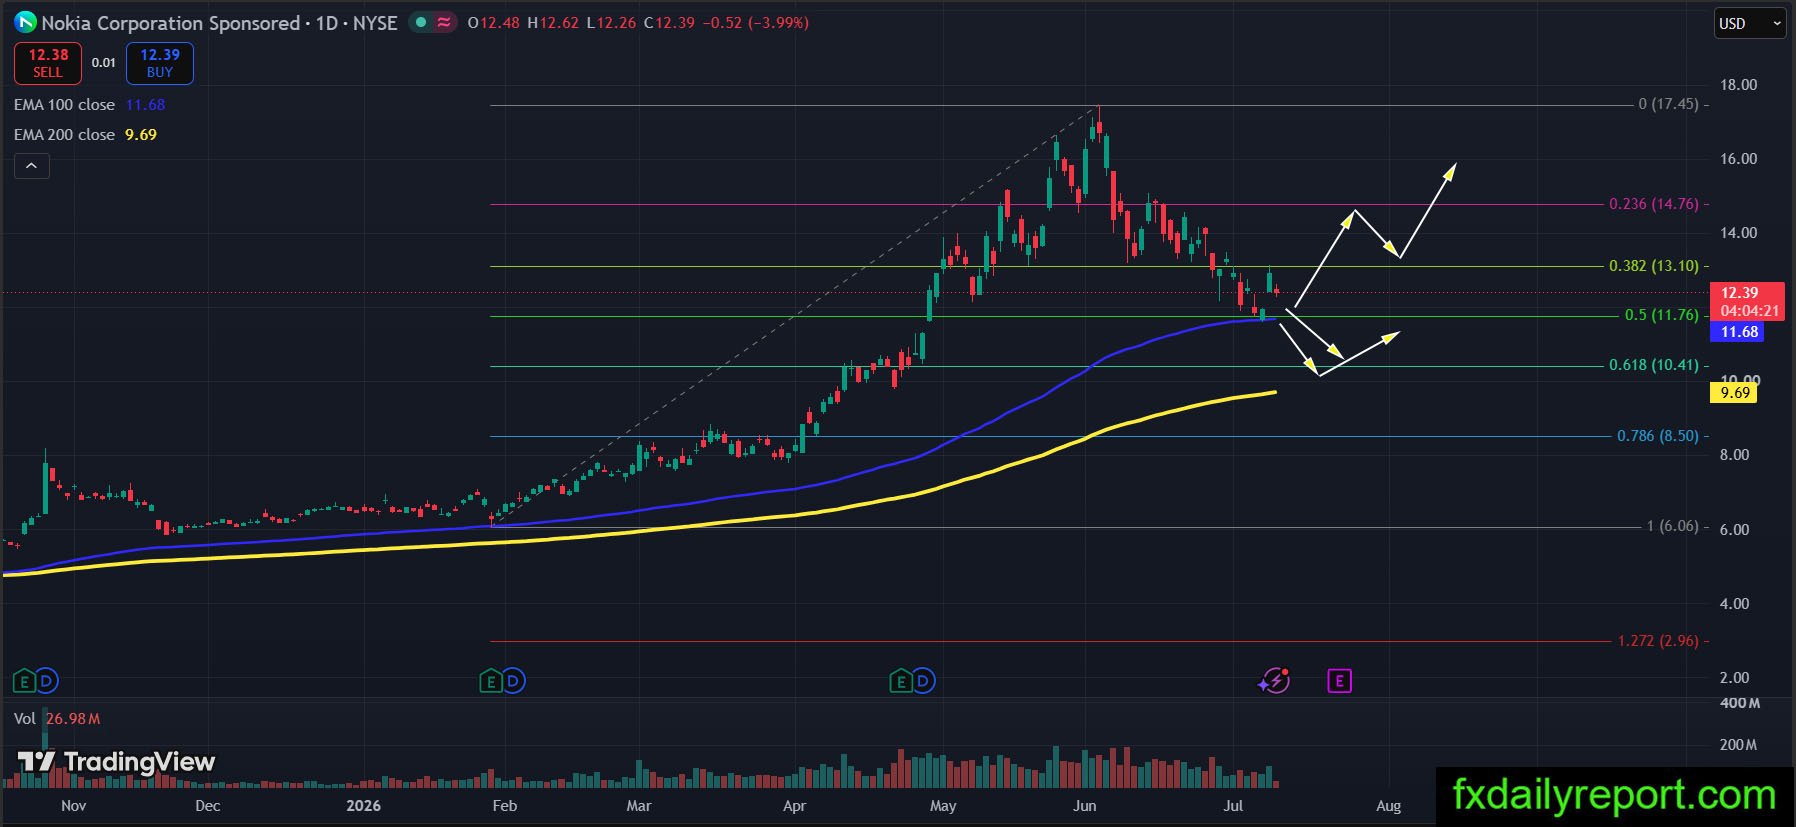The width and height of the screenshot is (1796, 827).
Task: Click the 4.00 price axis label
Action: point(1734,604)
